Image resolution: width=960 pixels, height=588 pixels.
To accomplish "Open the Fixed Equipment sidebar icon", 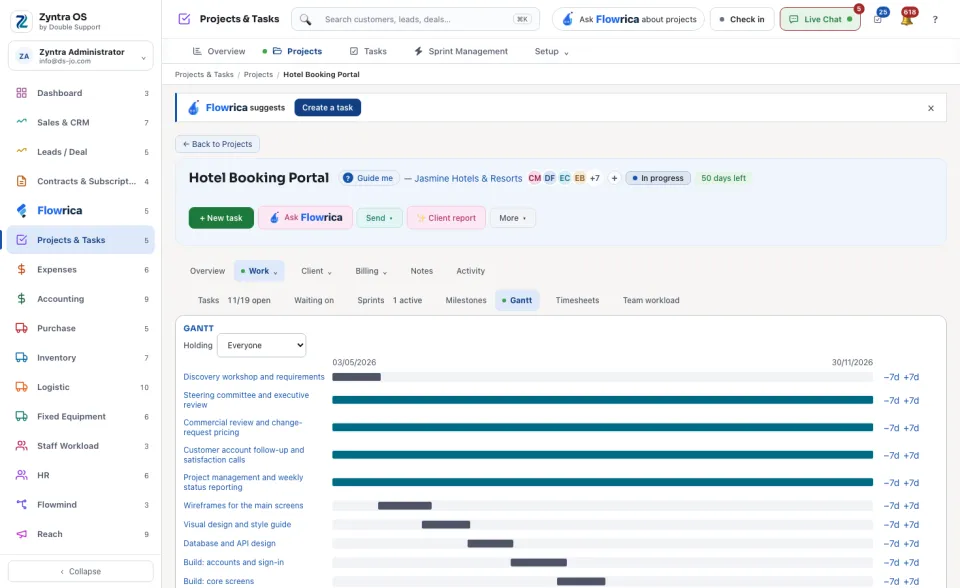I will click(x=21, y=416).
